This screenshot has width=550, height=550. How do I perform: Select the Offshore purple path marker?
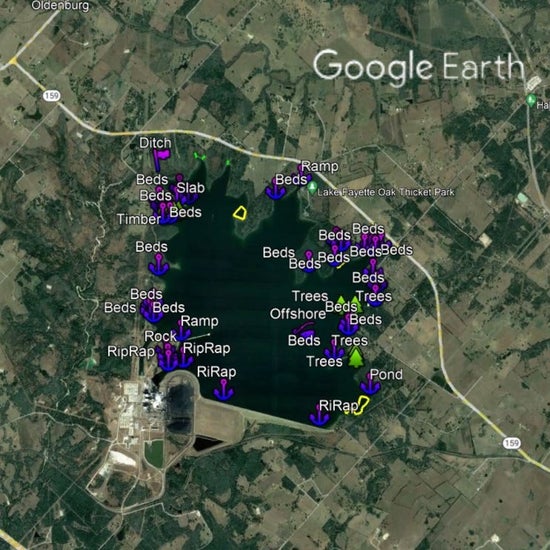[x=303, y=330]
